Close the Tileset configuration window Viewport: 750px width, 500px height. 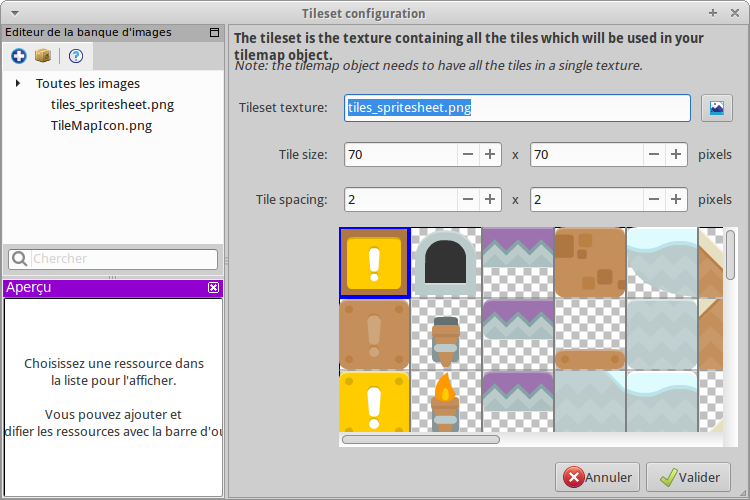pyautogui.click(x=735, y=13)
